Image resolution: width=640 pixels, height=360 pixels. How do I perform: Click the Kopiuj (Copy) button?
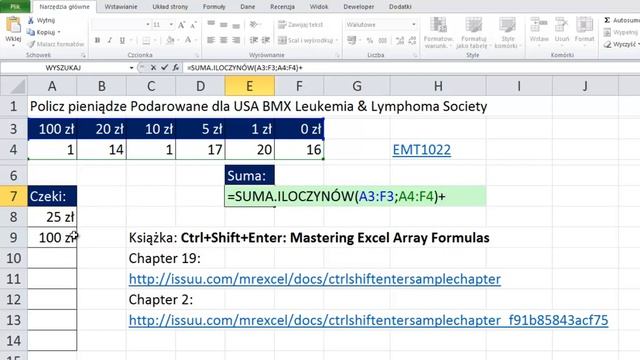tap(41, 32)
